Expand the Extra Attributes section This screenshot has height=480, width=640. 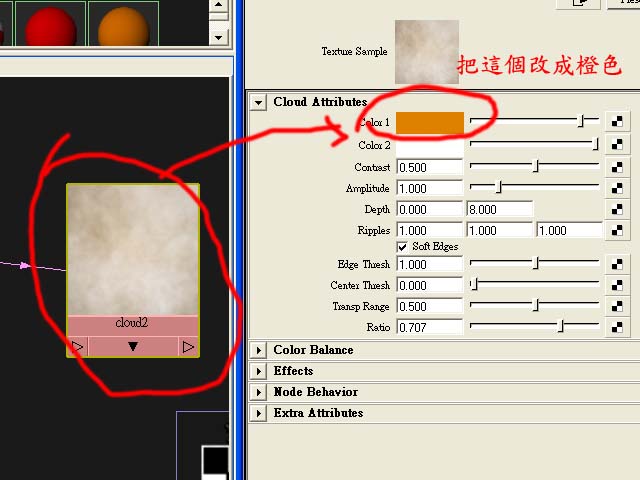pos(258,413)
